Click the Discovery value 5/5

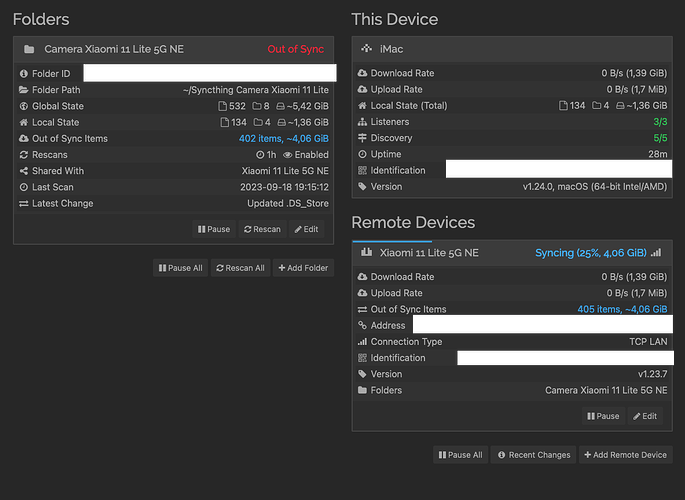click(660, 138)
